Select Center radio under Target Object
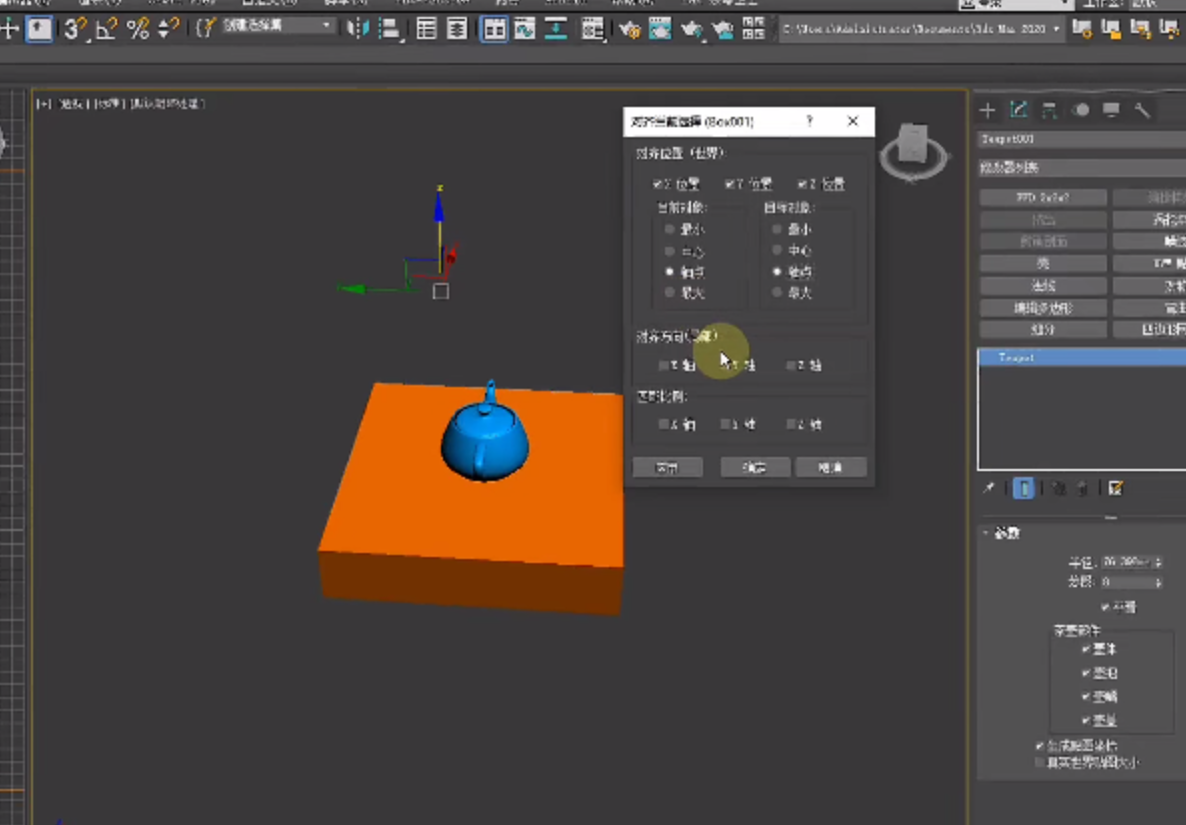The height and width of the screenshot is (825, 1186). pyautogui.click(x=777, y=250)
